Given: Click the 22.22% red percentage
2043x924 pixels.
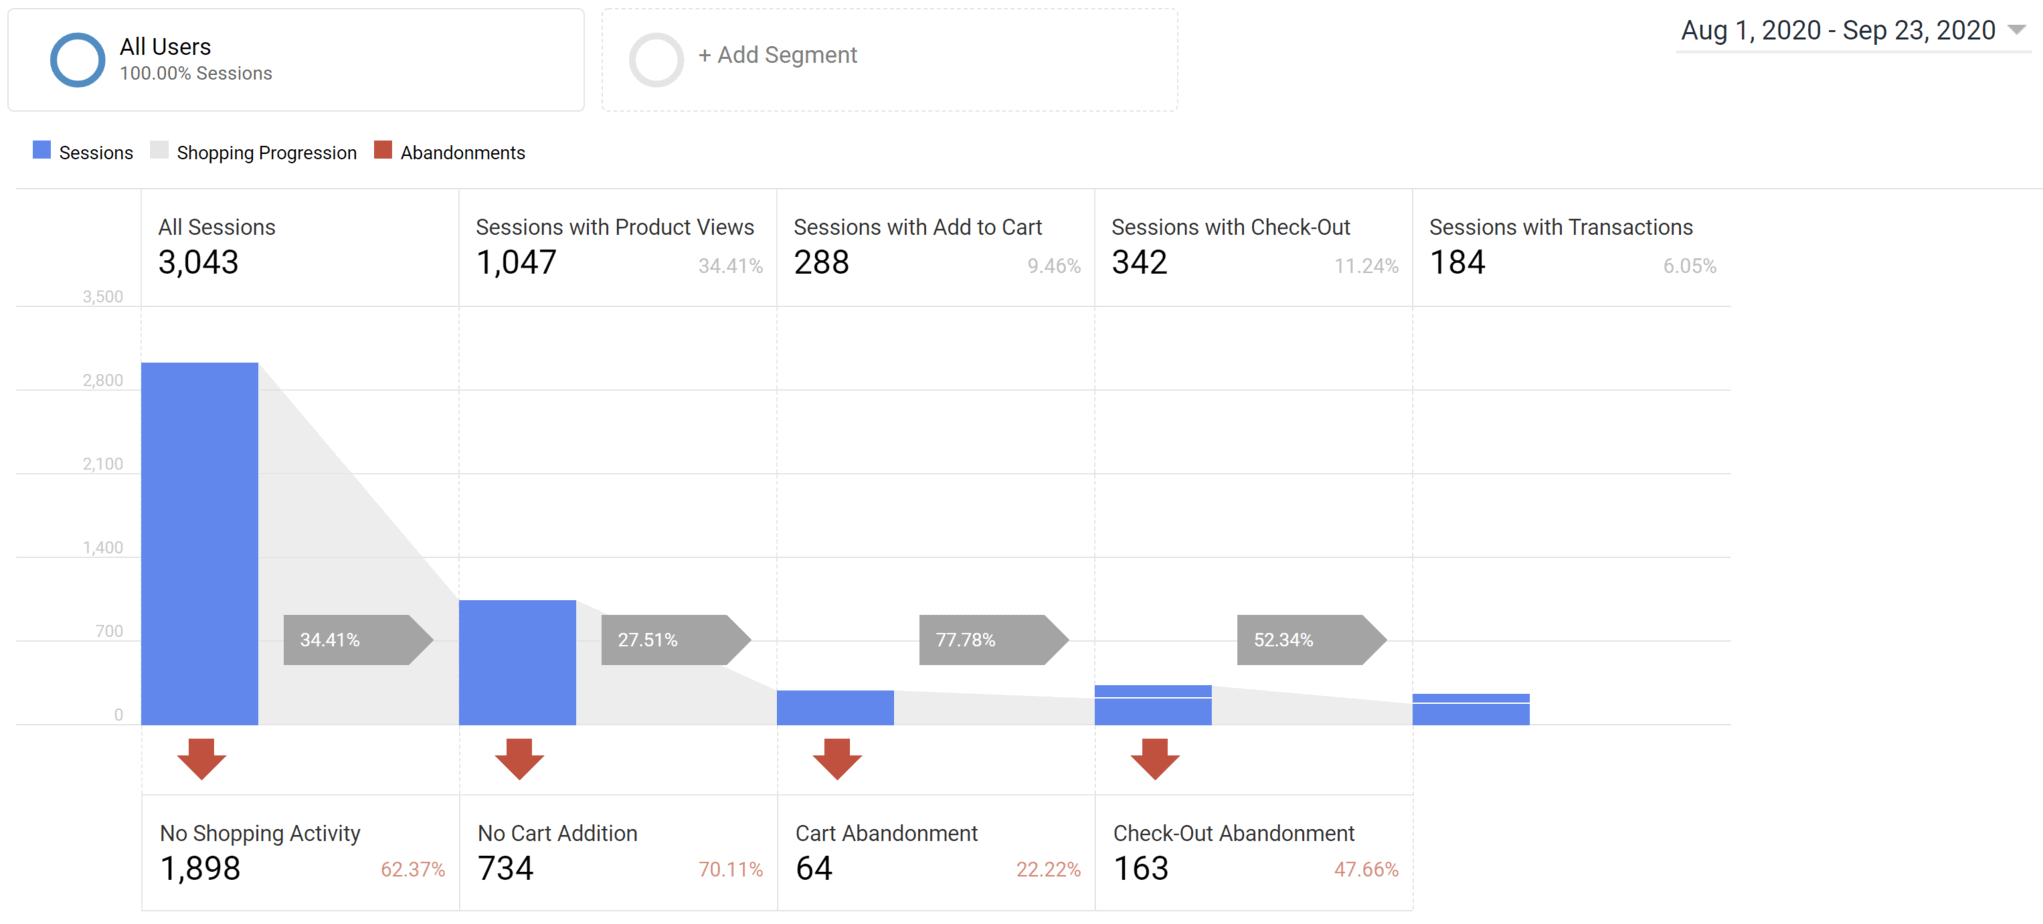Looking at the screenshot, I should click(x=1049, y=870).
